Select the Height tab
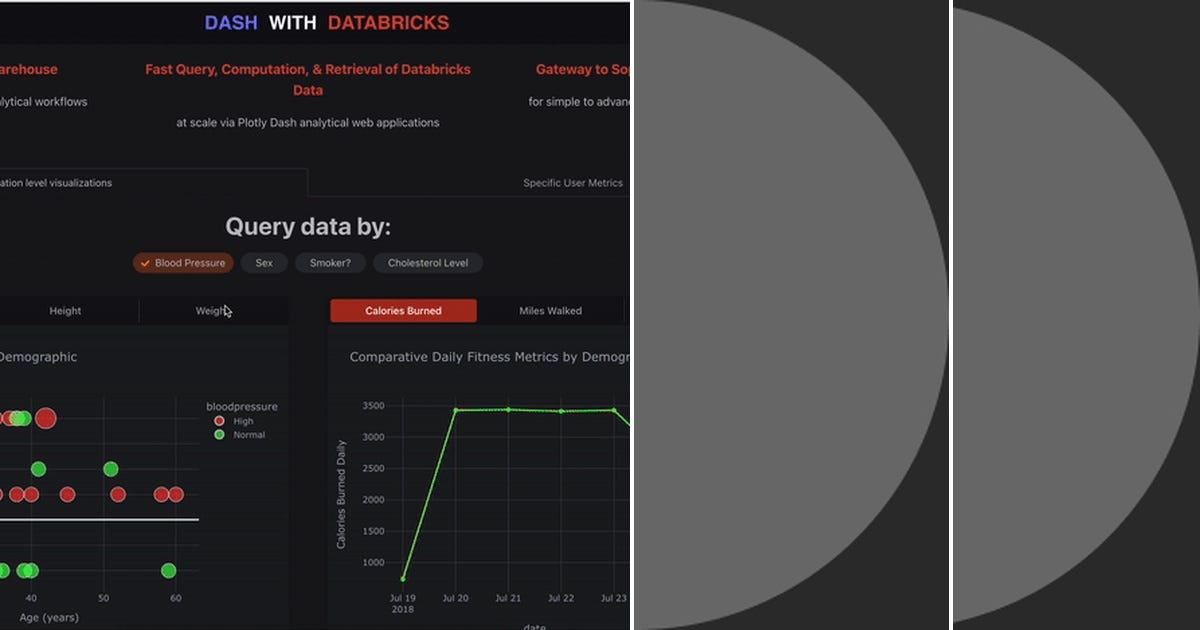Screen dimensions: 1200x630 coord(64,310)
